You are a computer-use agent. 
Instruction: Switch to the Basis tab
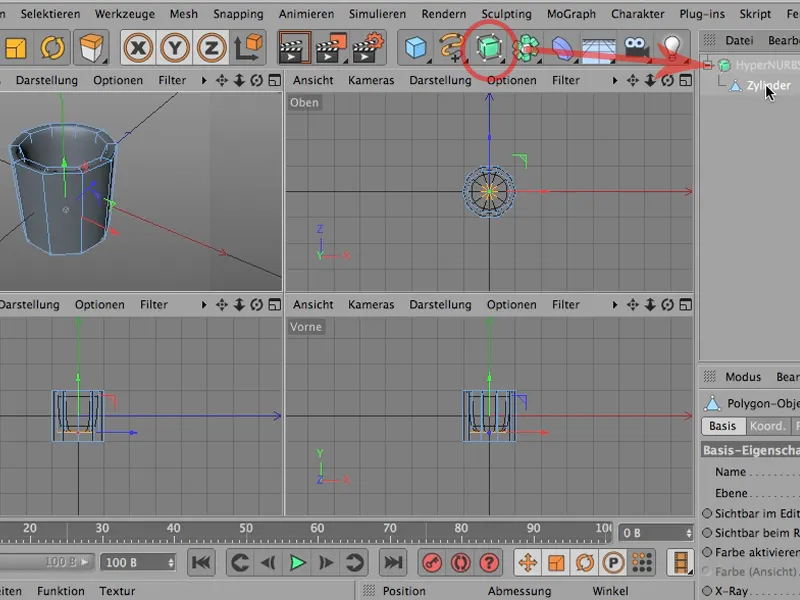click(x=722, y=426)
